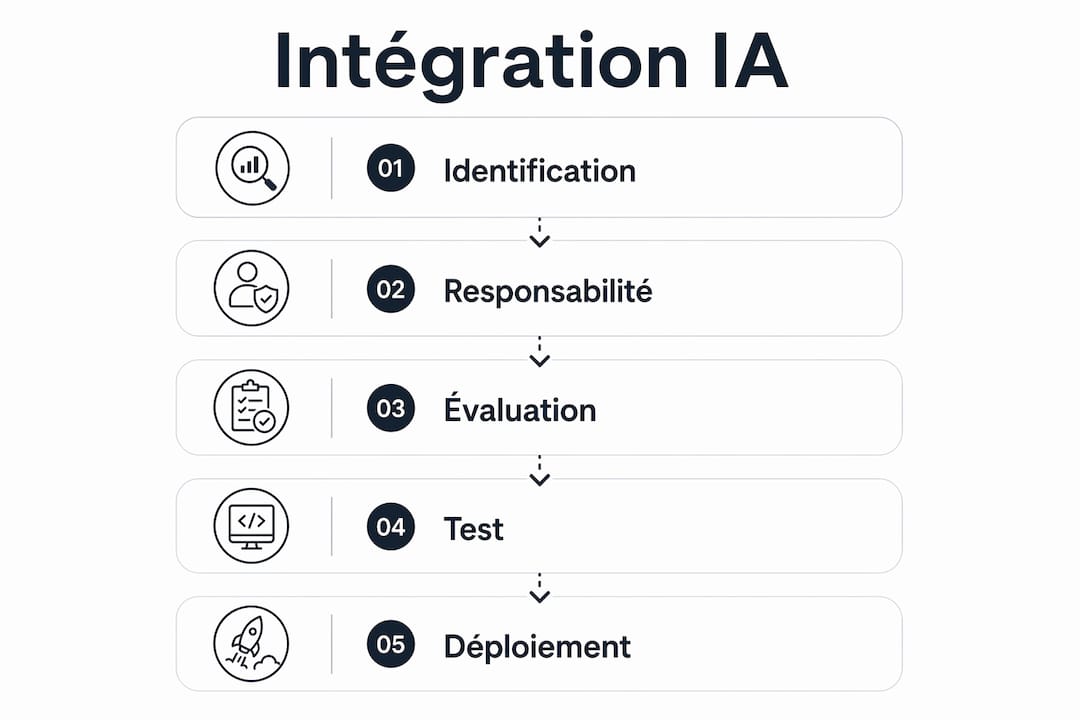Open the Identification step label

539,171
